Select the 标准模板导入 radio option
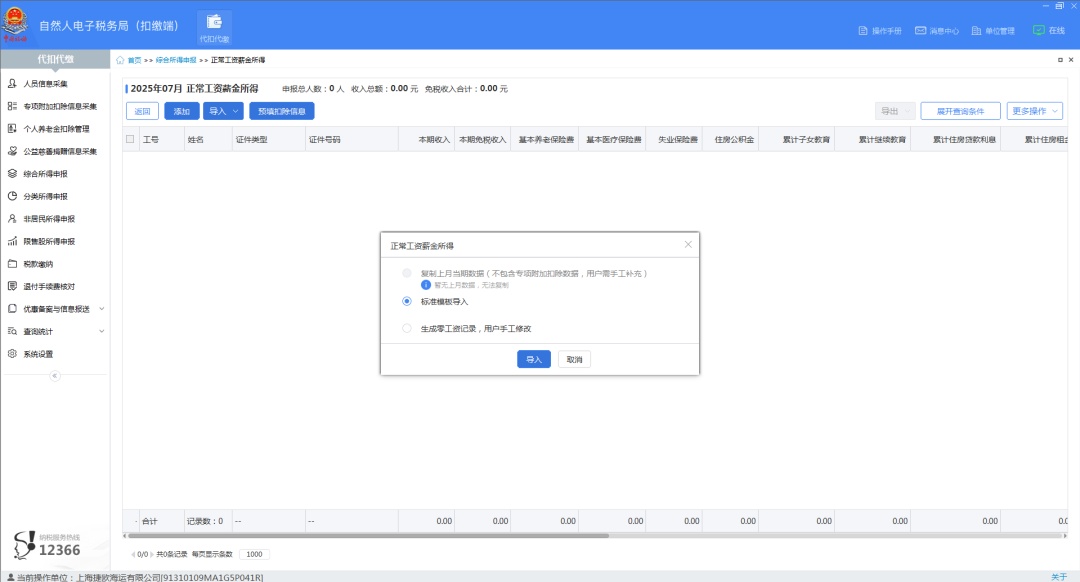The width and height of the screenshot is (1080, 582). pos(406,301)
